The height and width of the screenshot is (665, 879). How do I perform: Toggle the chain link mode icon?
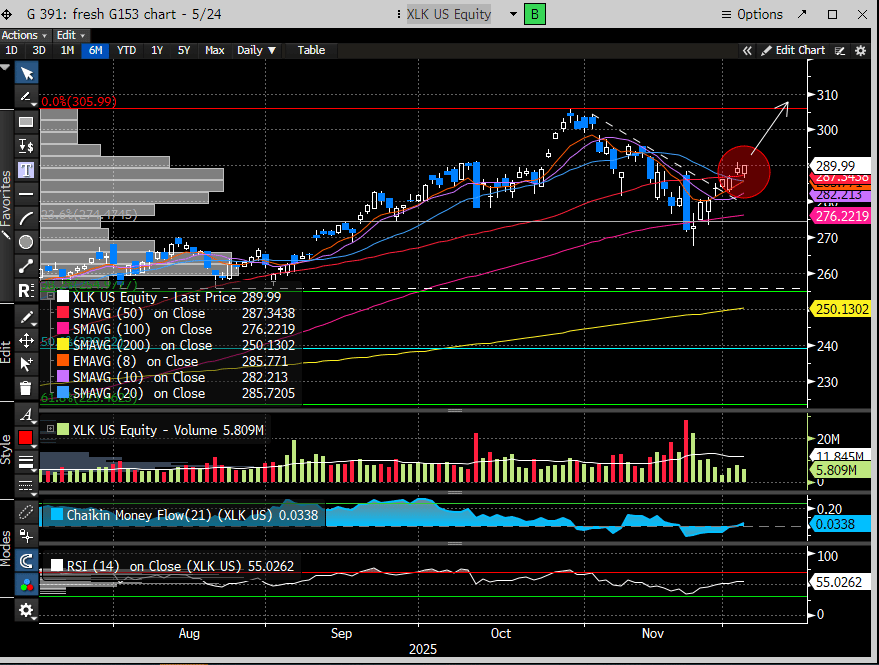(26, 512)
